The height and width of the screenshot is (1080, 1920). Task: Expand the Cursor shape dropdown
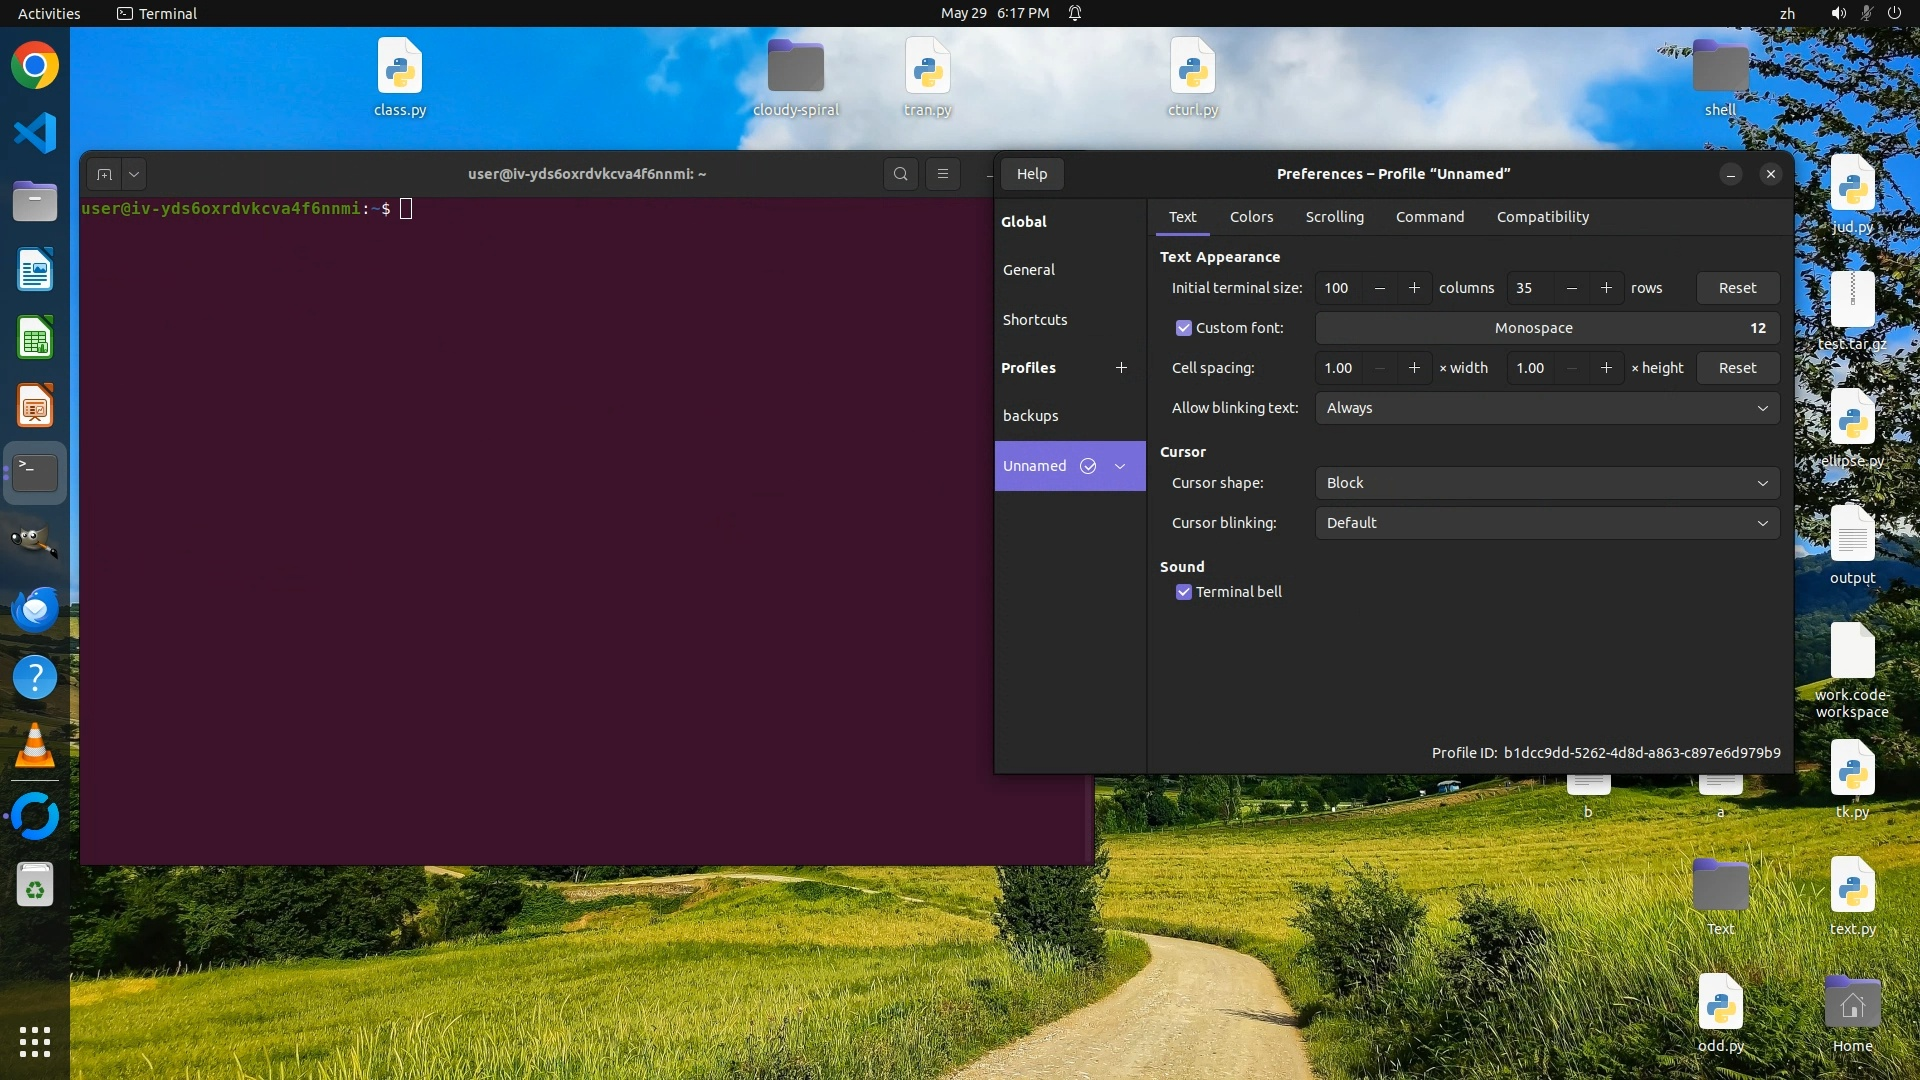coord(1546,483)
